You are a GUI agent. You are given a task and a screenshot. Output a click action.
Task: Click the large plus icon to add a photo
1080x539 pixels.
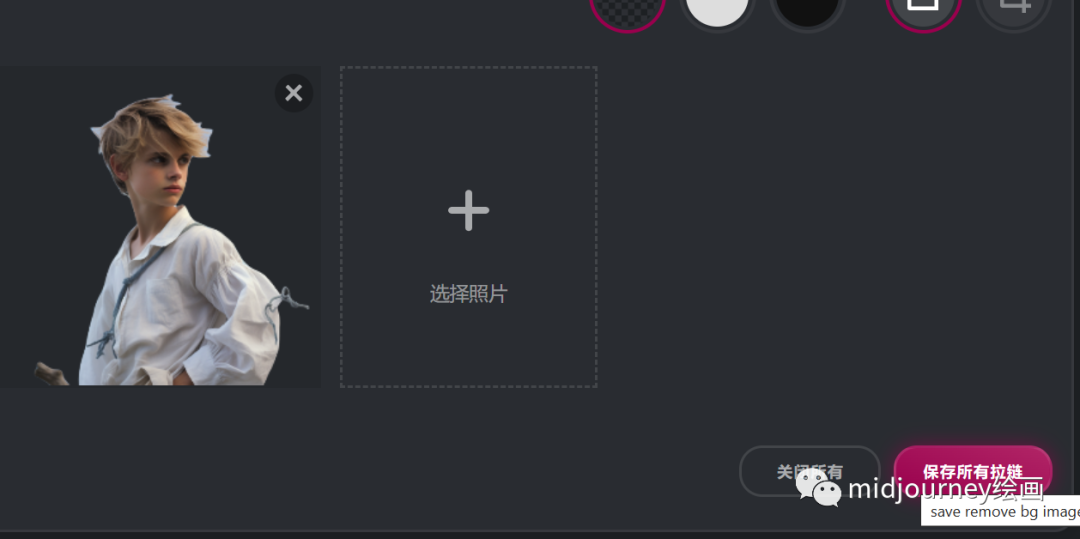[468, 210]
